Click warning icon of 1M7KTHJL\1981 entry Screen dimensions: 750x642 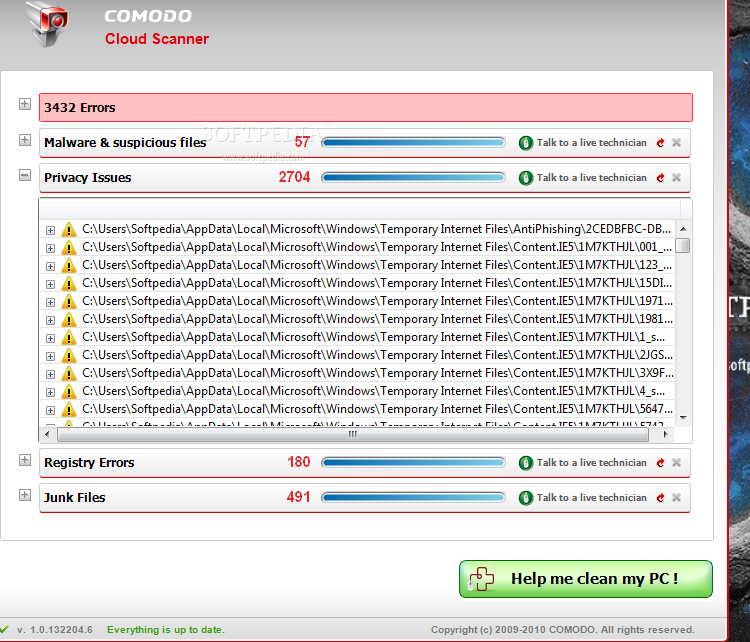(x=69, y=320)
